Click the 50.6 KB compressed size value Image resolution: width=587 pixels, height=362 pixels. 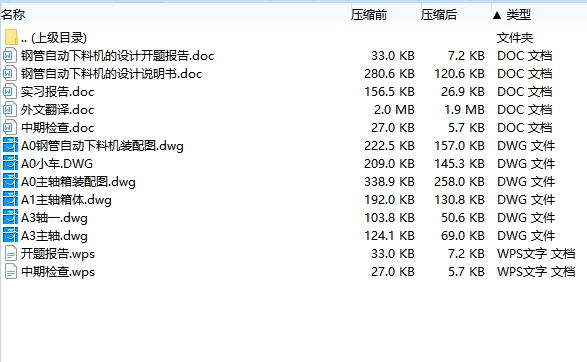click(x=463, y=217)
